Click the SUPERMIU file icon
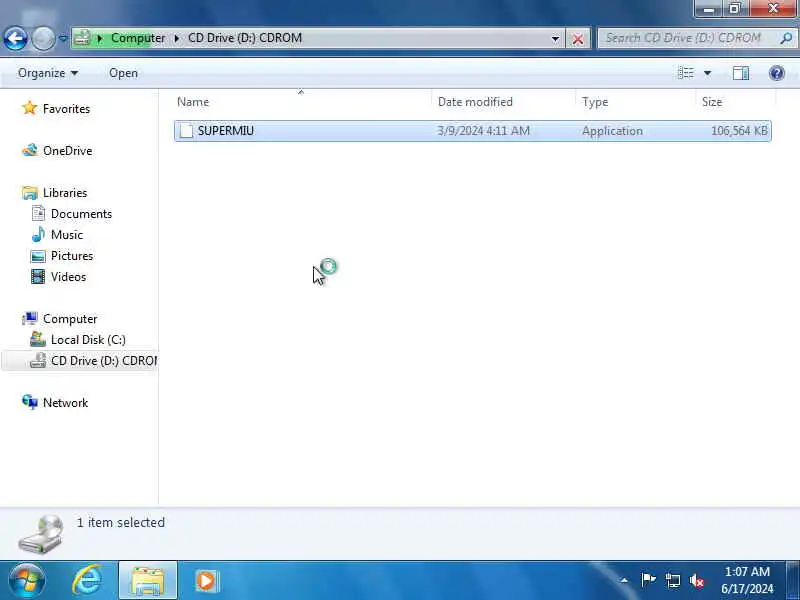The height and width of the screenshot is (600, 800). [x=186, y=131]
